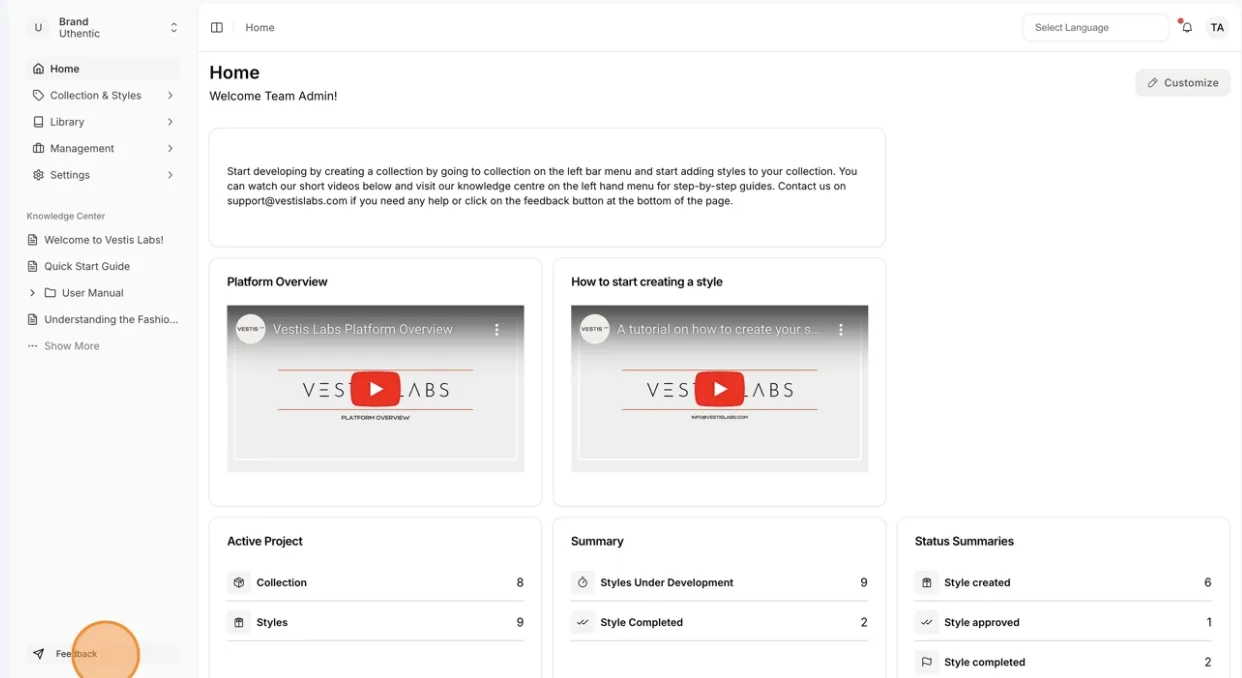Viewport: 1242px width, 678px height.
Task: Click the Style approved count 1
Action: click(x=1209, y=622)
